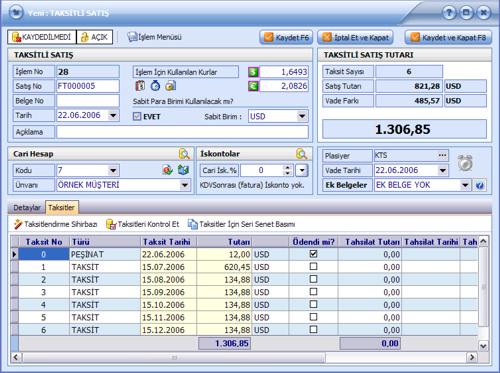The image size is (500, 373).
Task: Click the alarm clock reminder icon
Action: (465, 163)
